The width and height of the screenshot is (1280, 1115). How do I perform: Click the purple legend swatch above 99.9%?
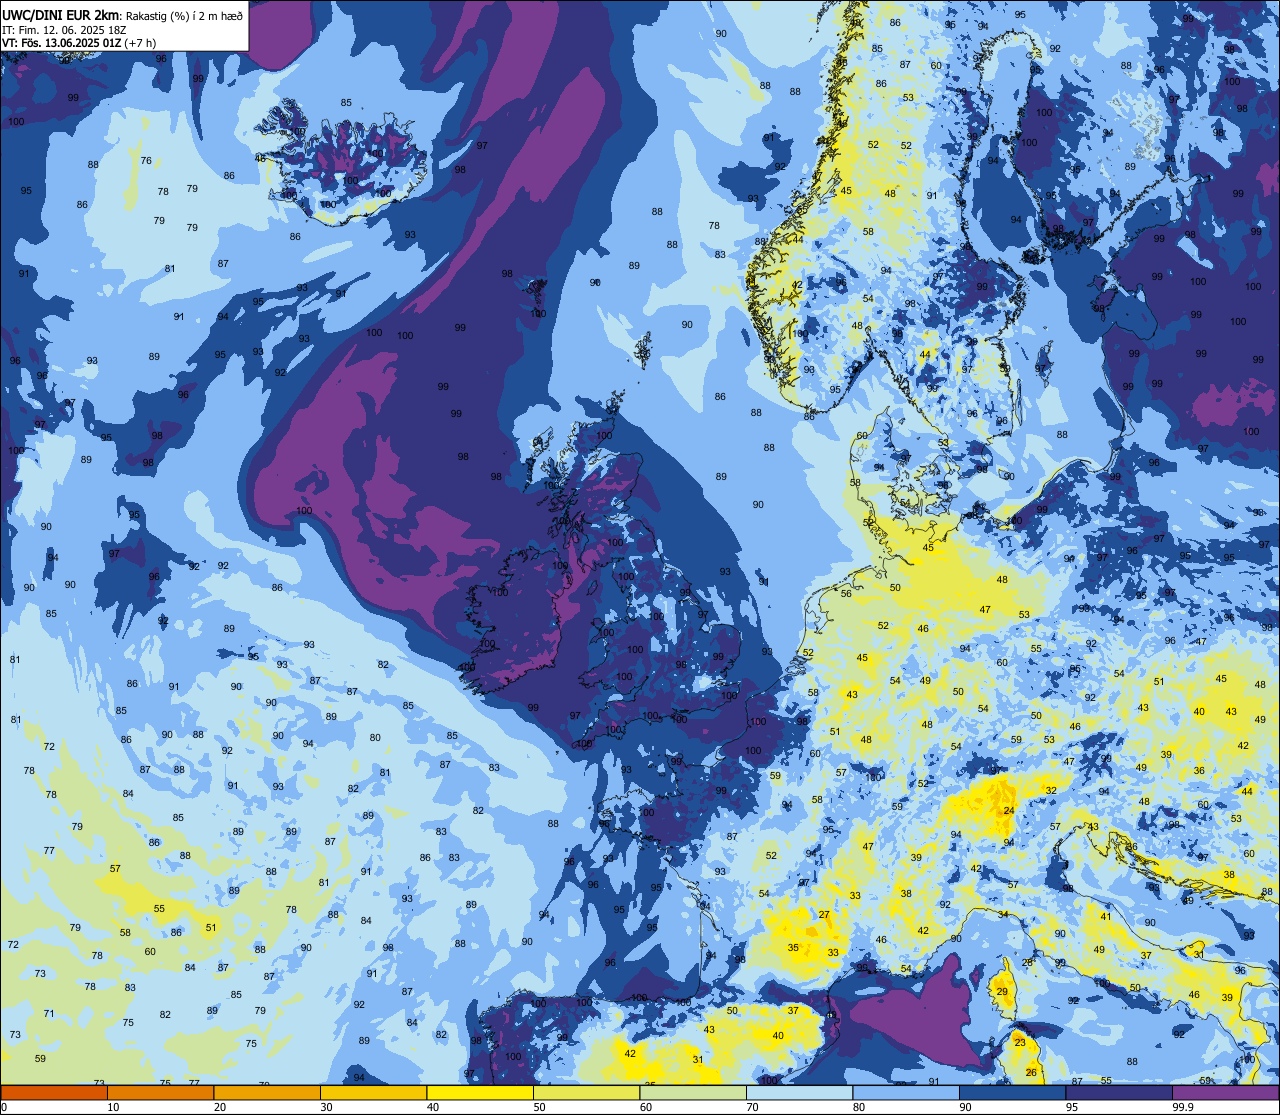(x=1225, y=1092)
